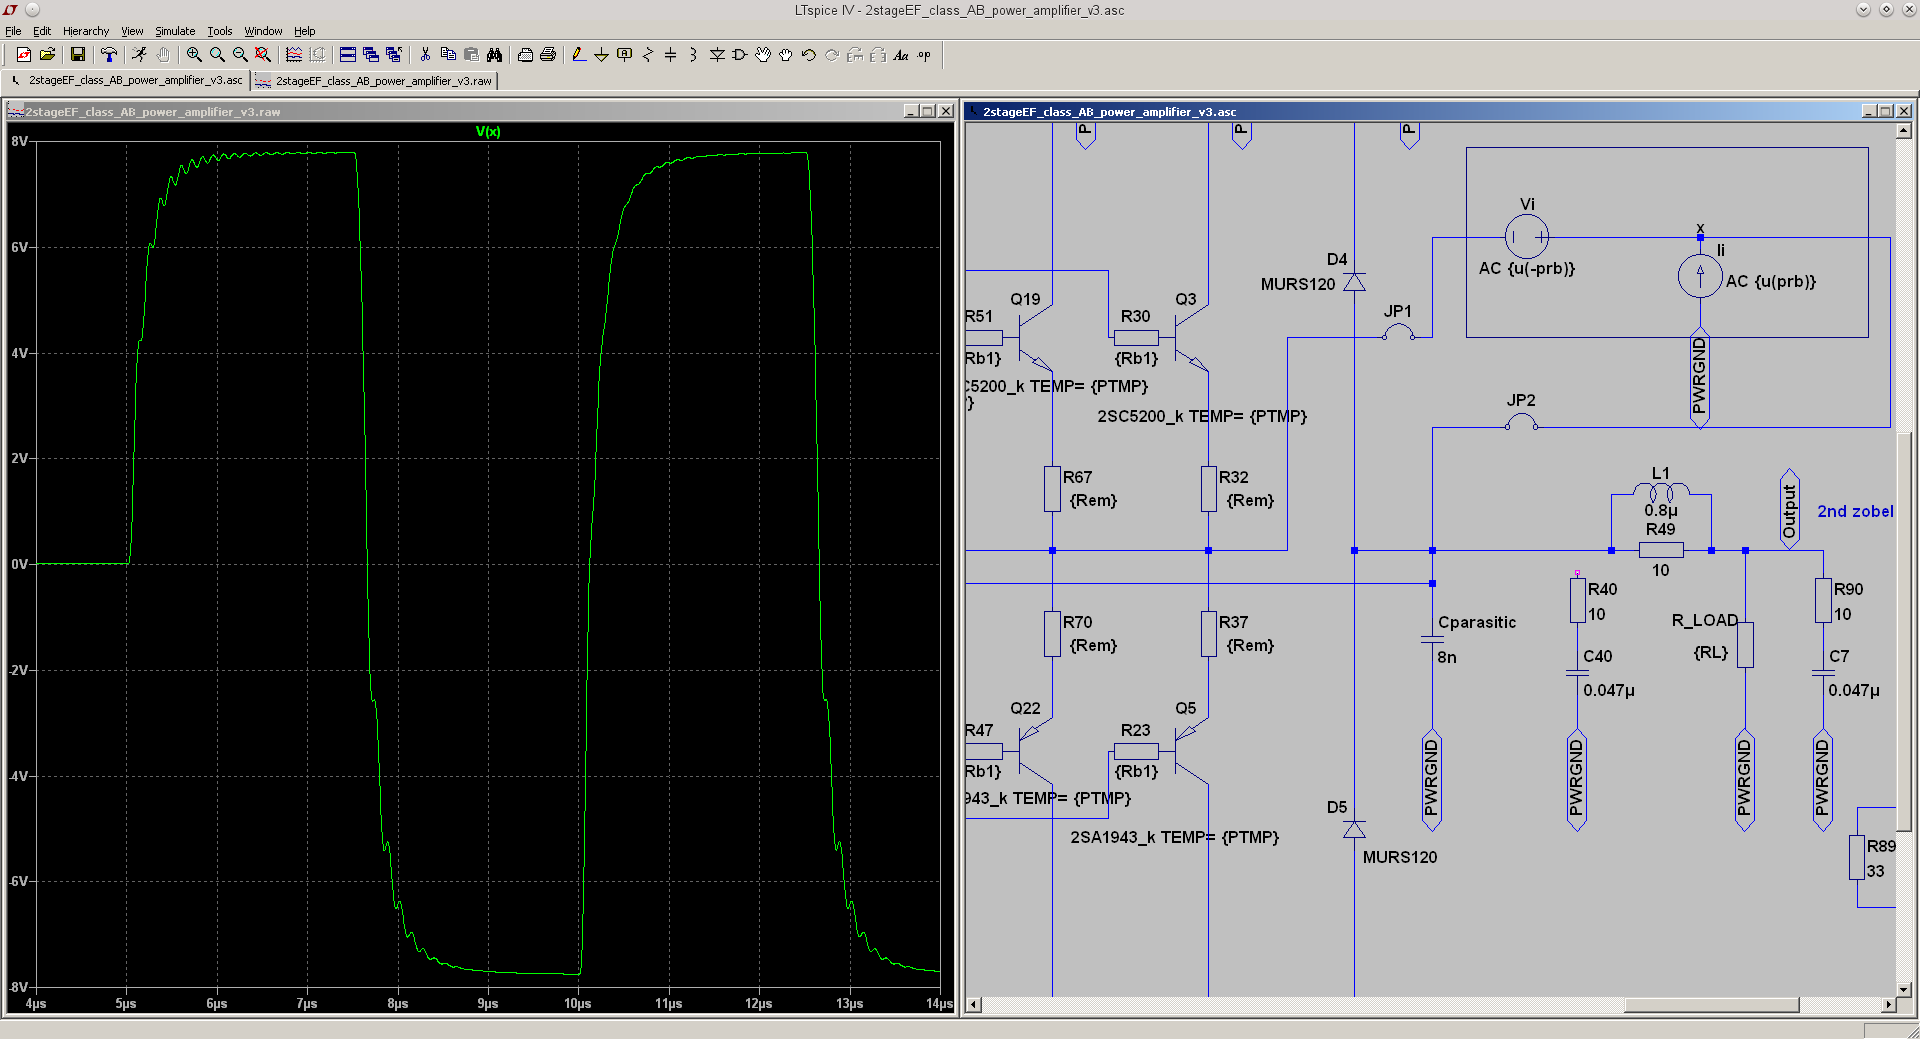The height and width of the screenshot is (1039, 1920).
Task: Open the Simulate menu
Action: pos(175,31)
